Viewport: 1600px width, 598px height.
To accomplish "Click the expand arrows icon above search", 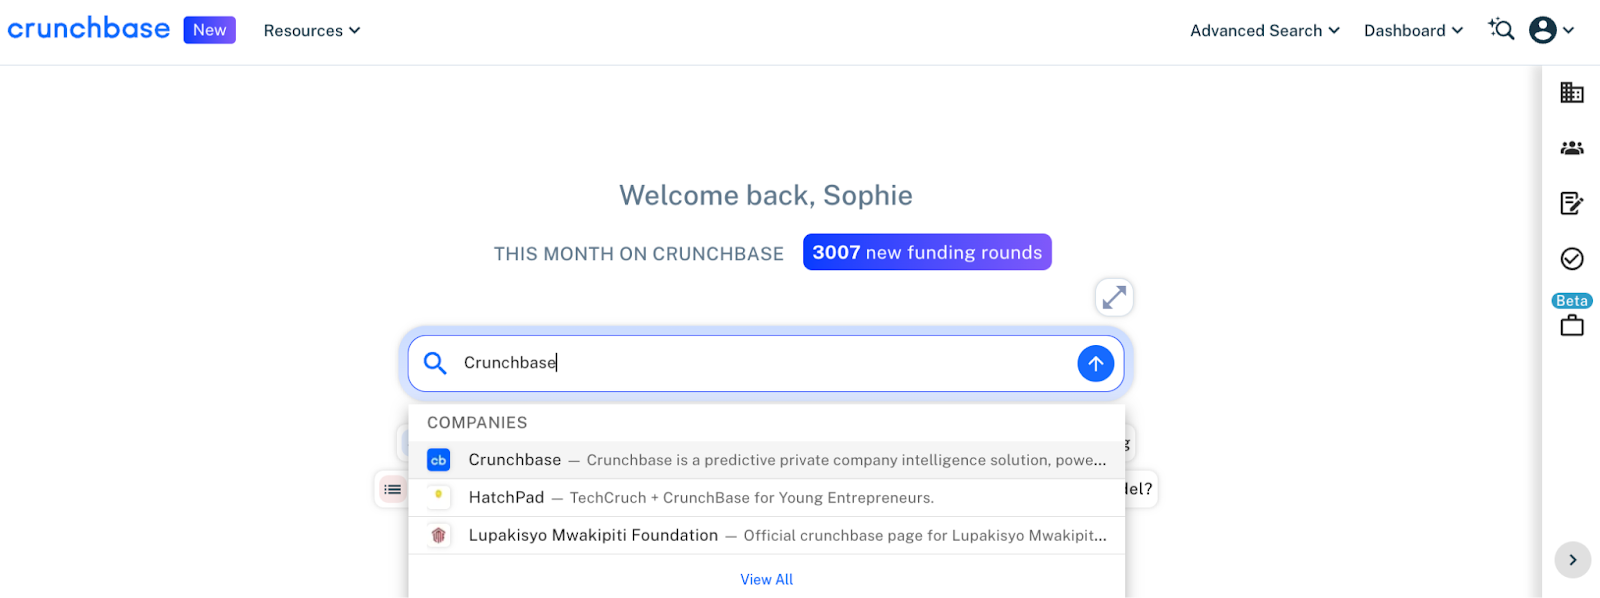I will tap(1114, 297).
